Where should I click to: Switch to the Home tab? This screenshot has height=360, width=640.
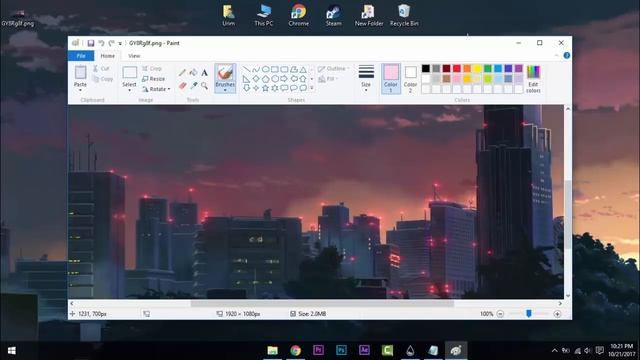[x=108, y=56]
